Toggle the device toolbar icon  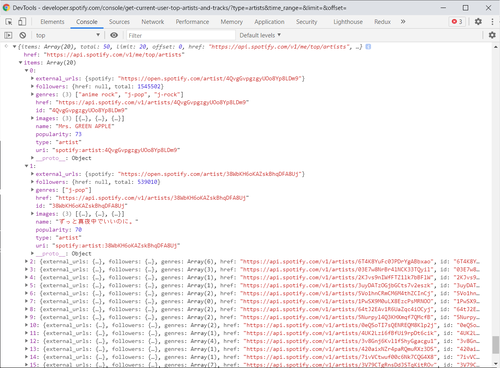pyautogui.click(x=22, y=22)
